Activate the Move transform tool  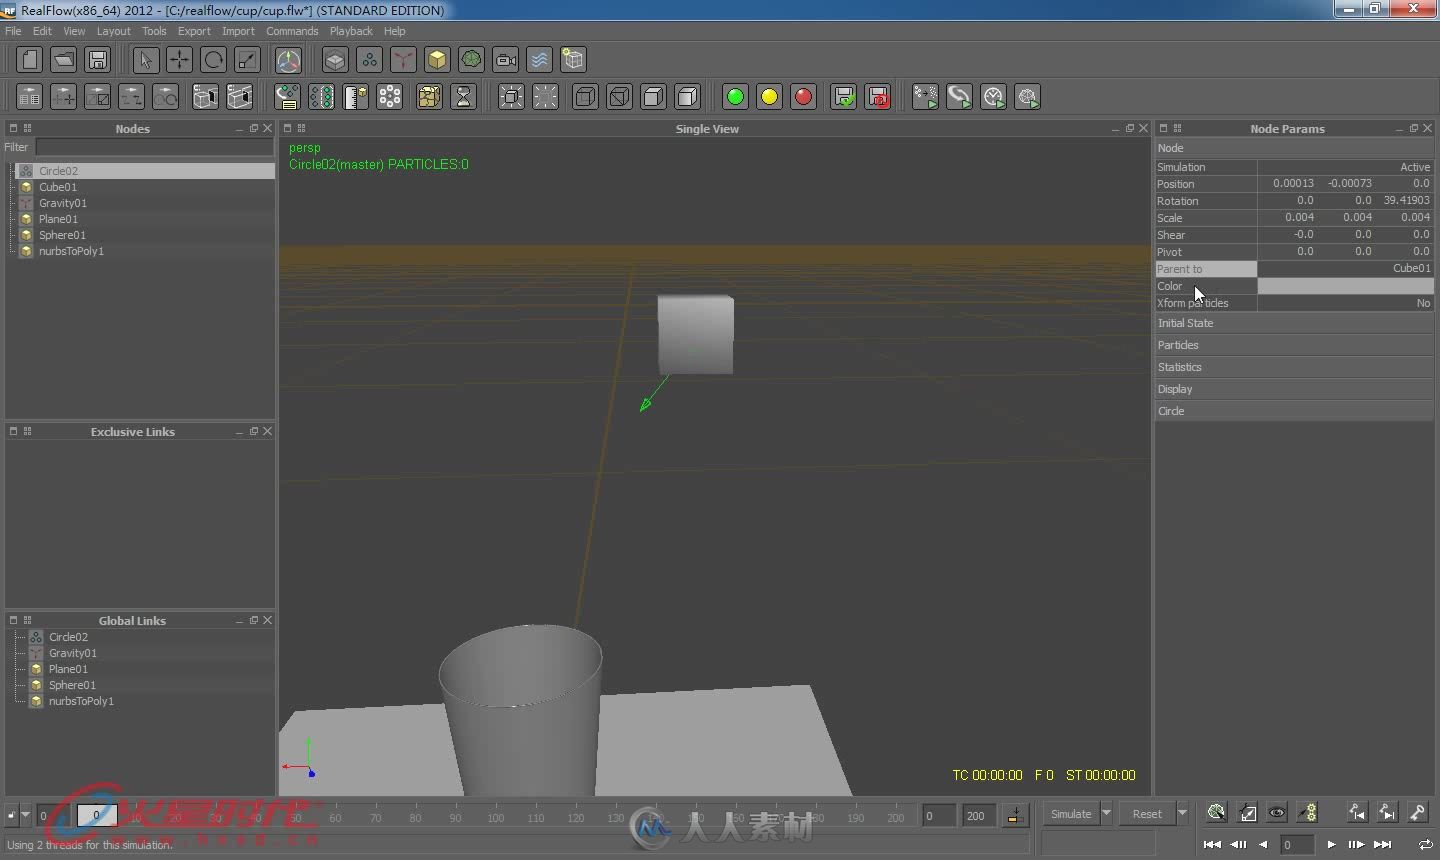pyautogui.click(x=179, y=60)
